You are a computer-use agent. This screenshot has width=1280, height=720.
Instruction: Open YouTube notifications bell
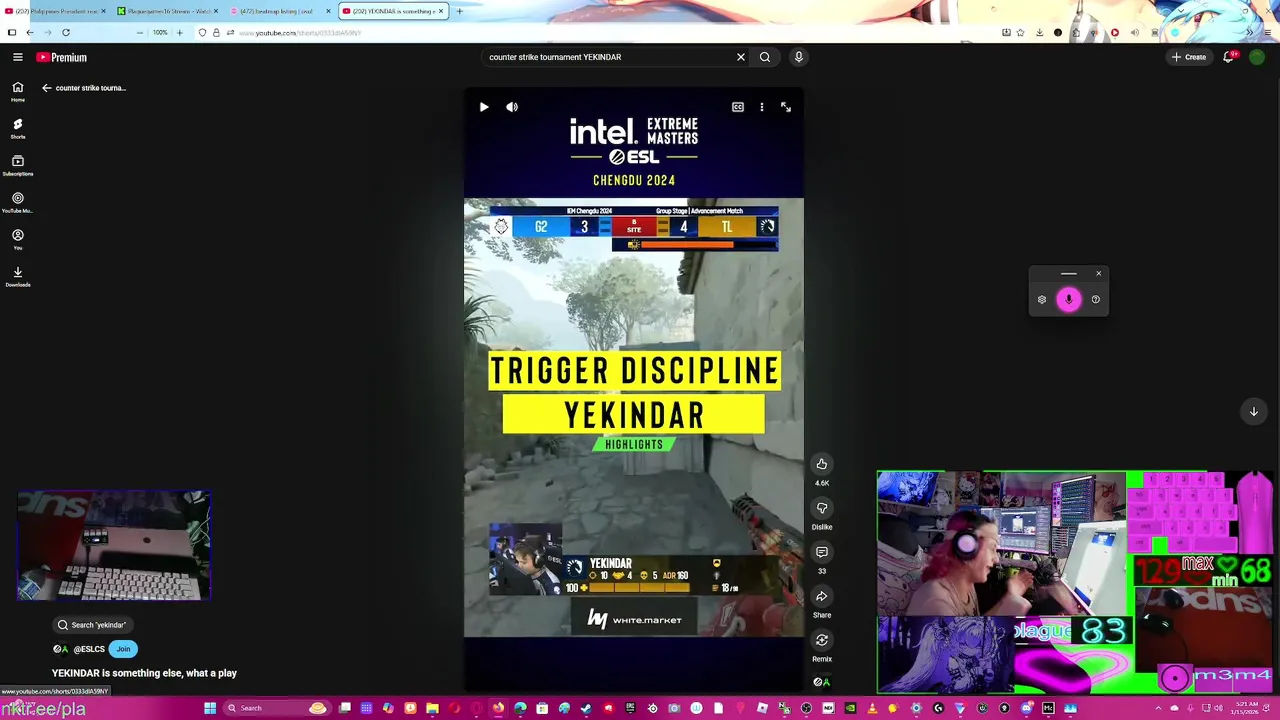point(1229,57)
